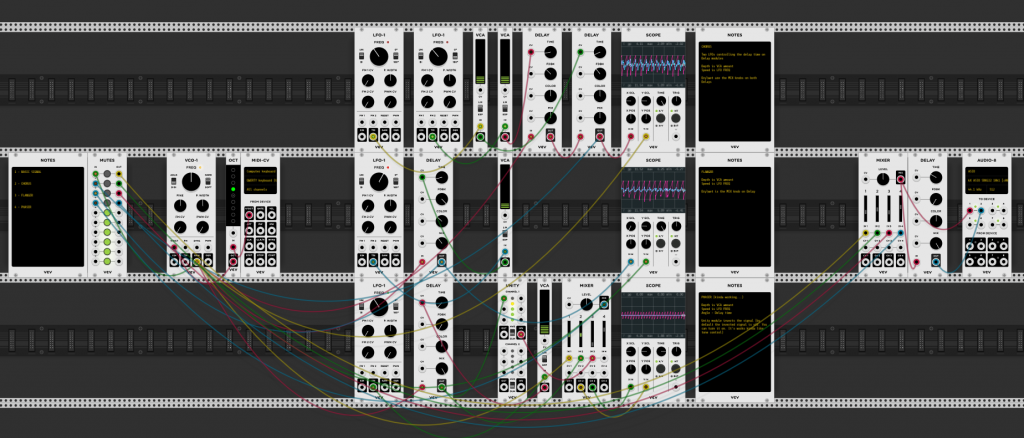The width and height of the screenshot is (1024, 438).
Task: Click the VCO-1 PWM input port
Action: (208, 247)
